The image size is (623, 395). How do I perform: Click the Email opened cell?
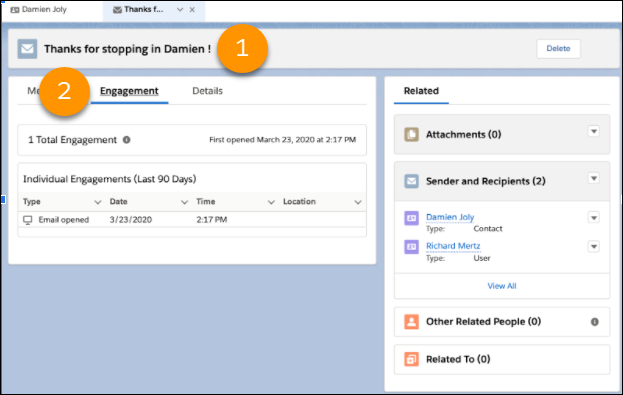(64, 220)
